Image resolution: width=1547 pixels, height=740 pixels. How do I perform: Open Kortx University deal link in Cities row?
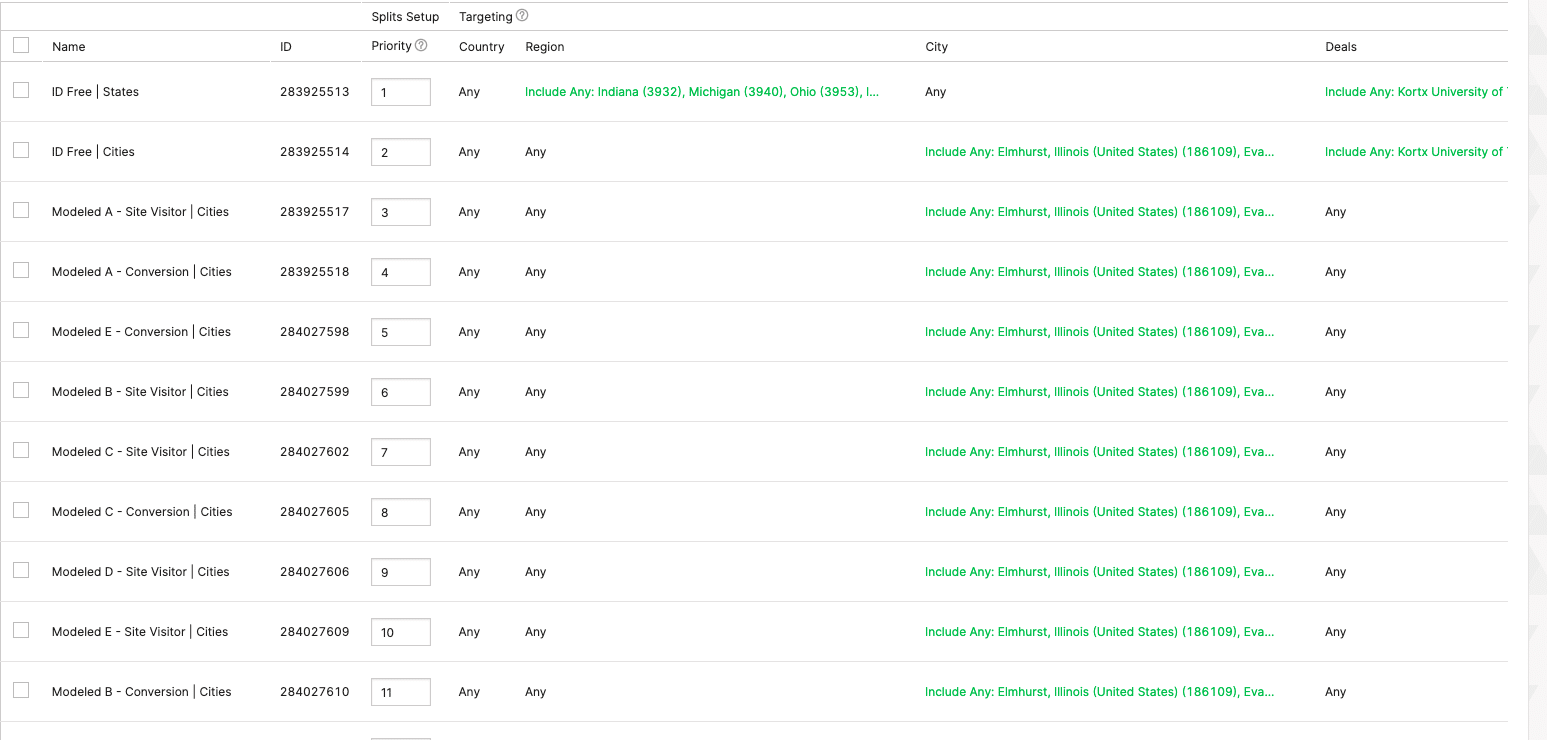pyautogui.click(x=1414, y=152)
